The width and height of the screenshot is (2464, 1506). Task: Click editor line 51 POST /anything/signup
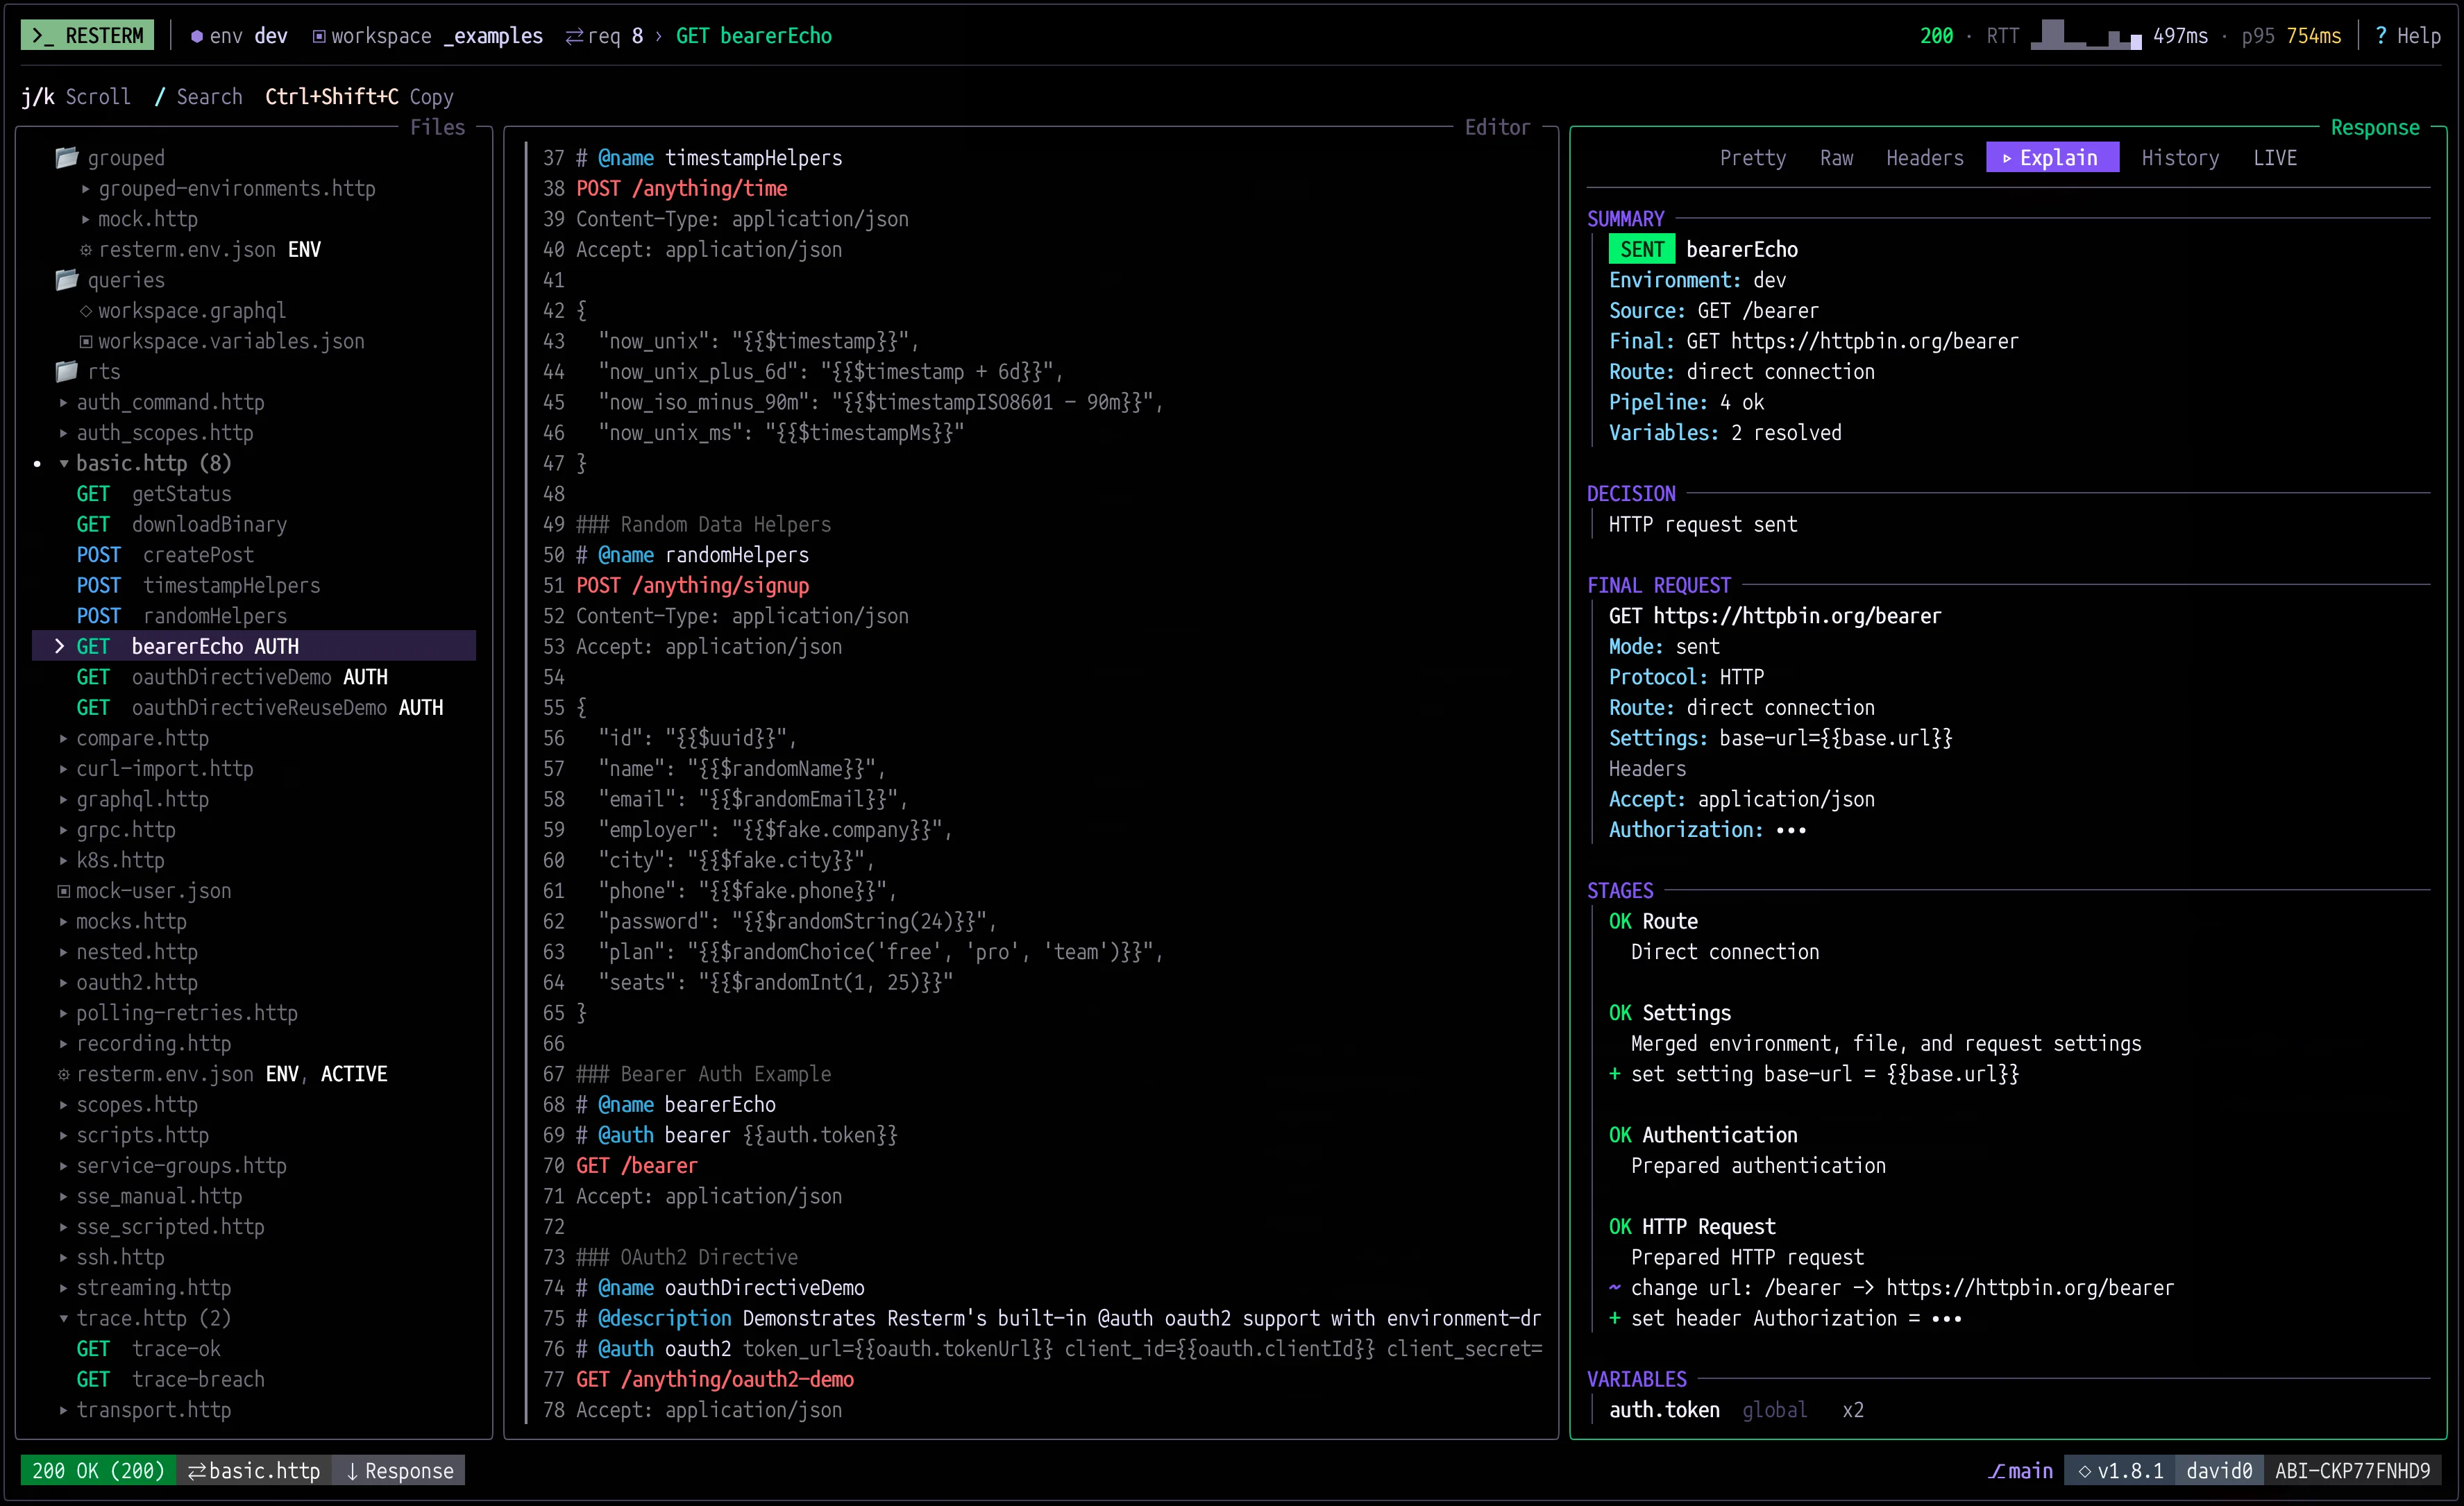coord(693,585)
